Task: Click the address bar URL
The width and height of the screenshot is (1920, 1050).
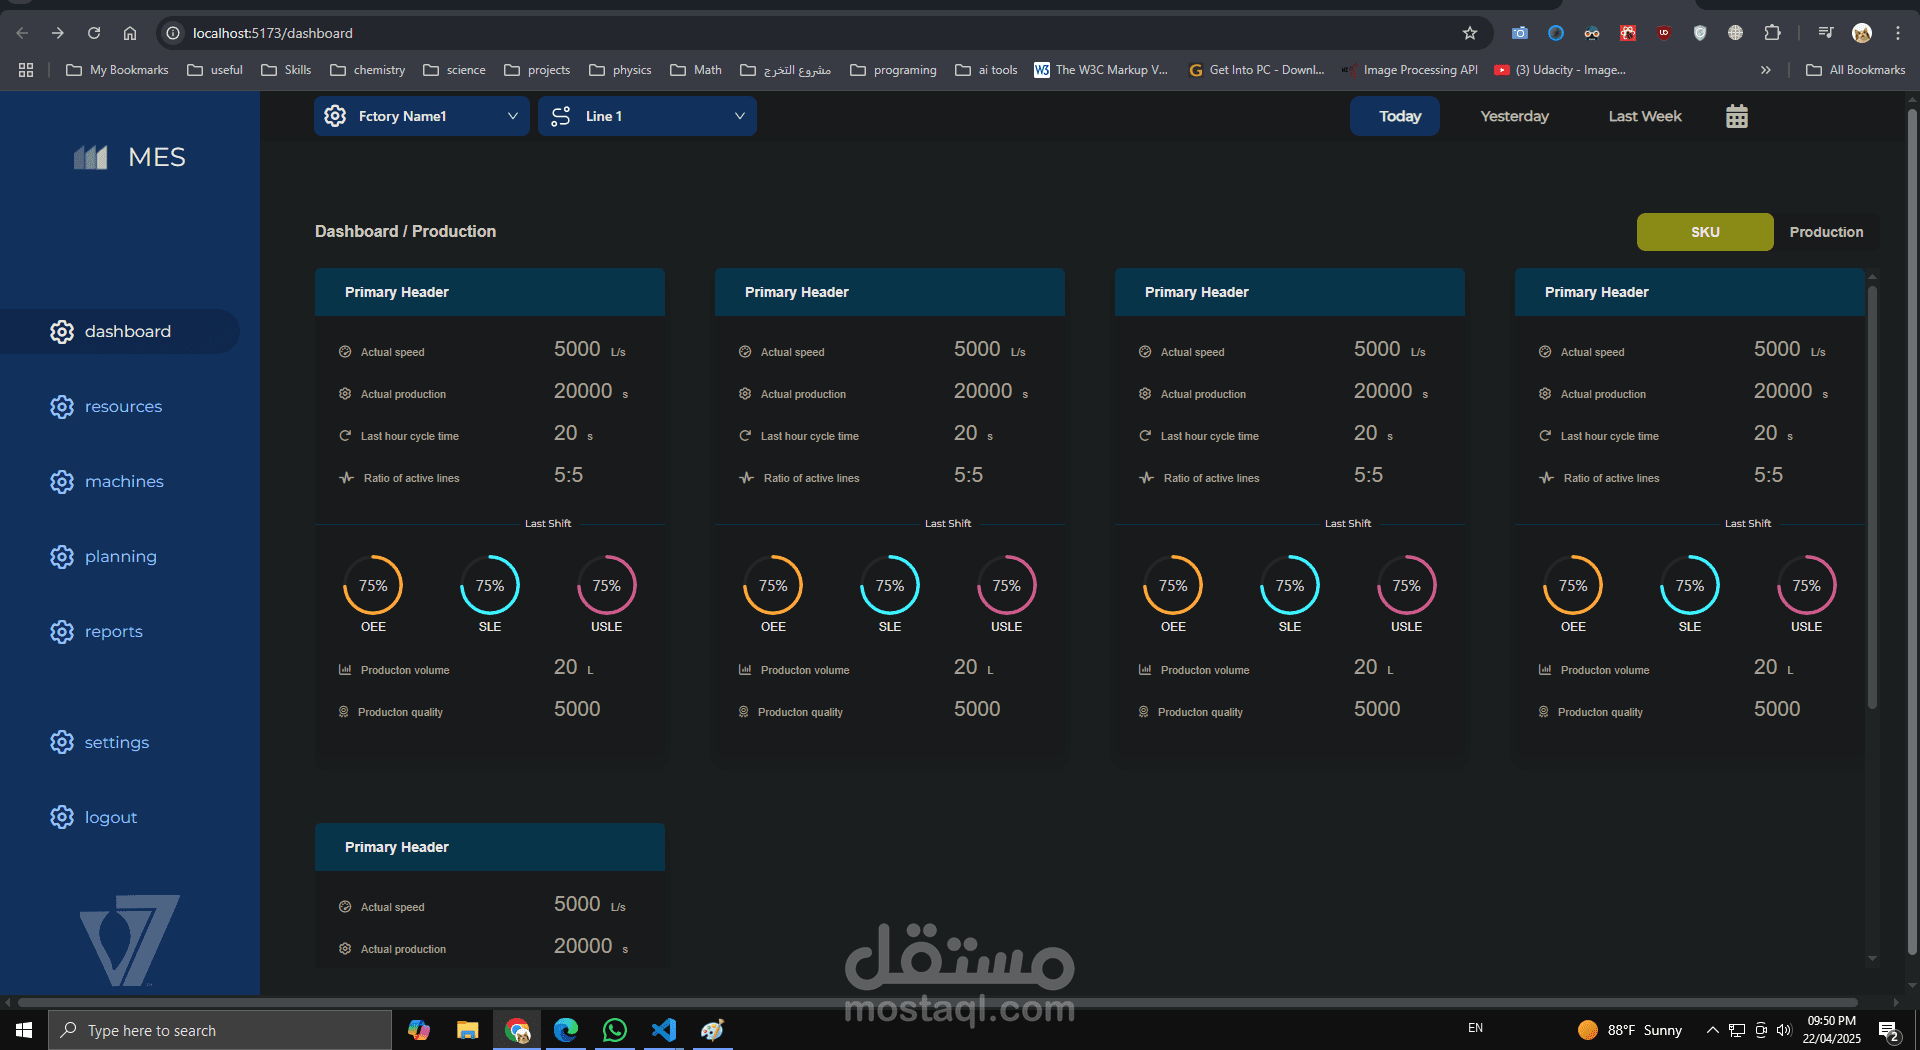Action: (x=272, y=33)
